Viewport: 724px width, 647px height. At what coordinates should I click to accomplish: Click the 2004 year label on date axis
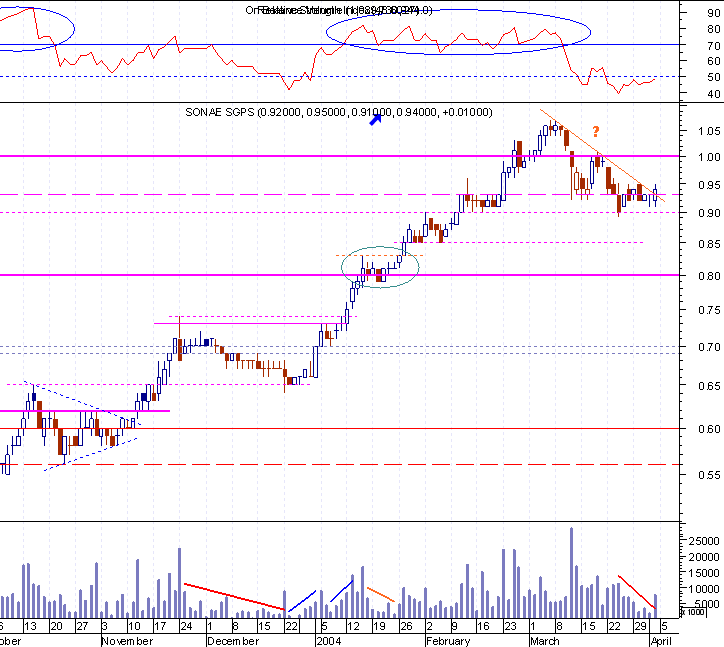(x=328, y=641)
